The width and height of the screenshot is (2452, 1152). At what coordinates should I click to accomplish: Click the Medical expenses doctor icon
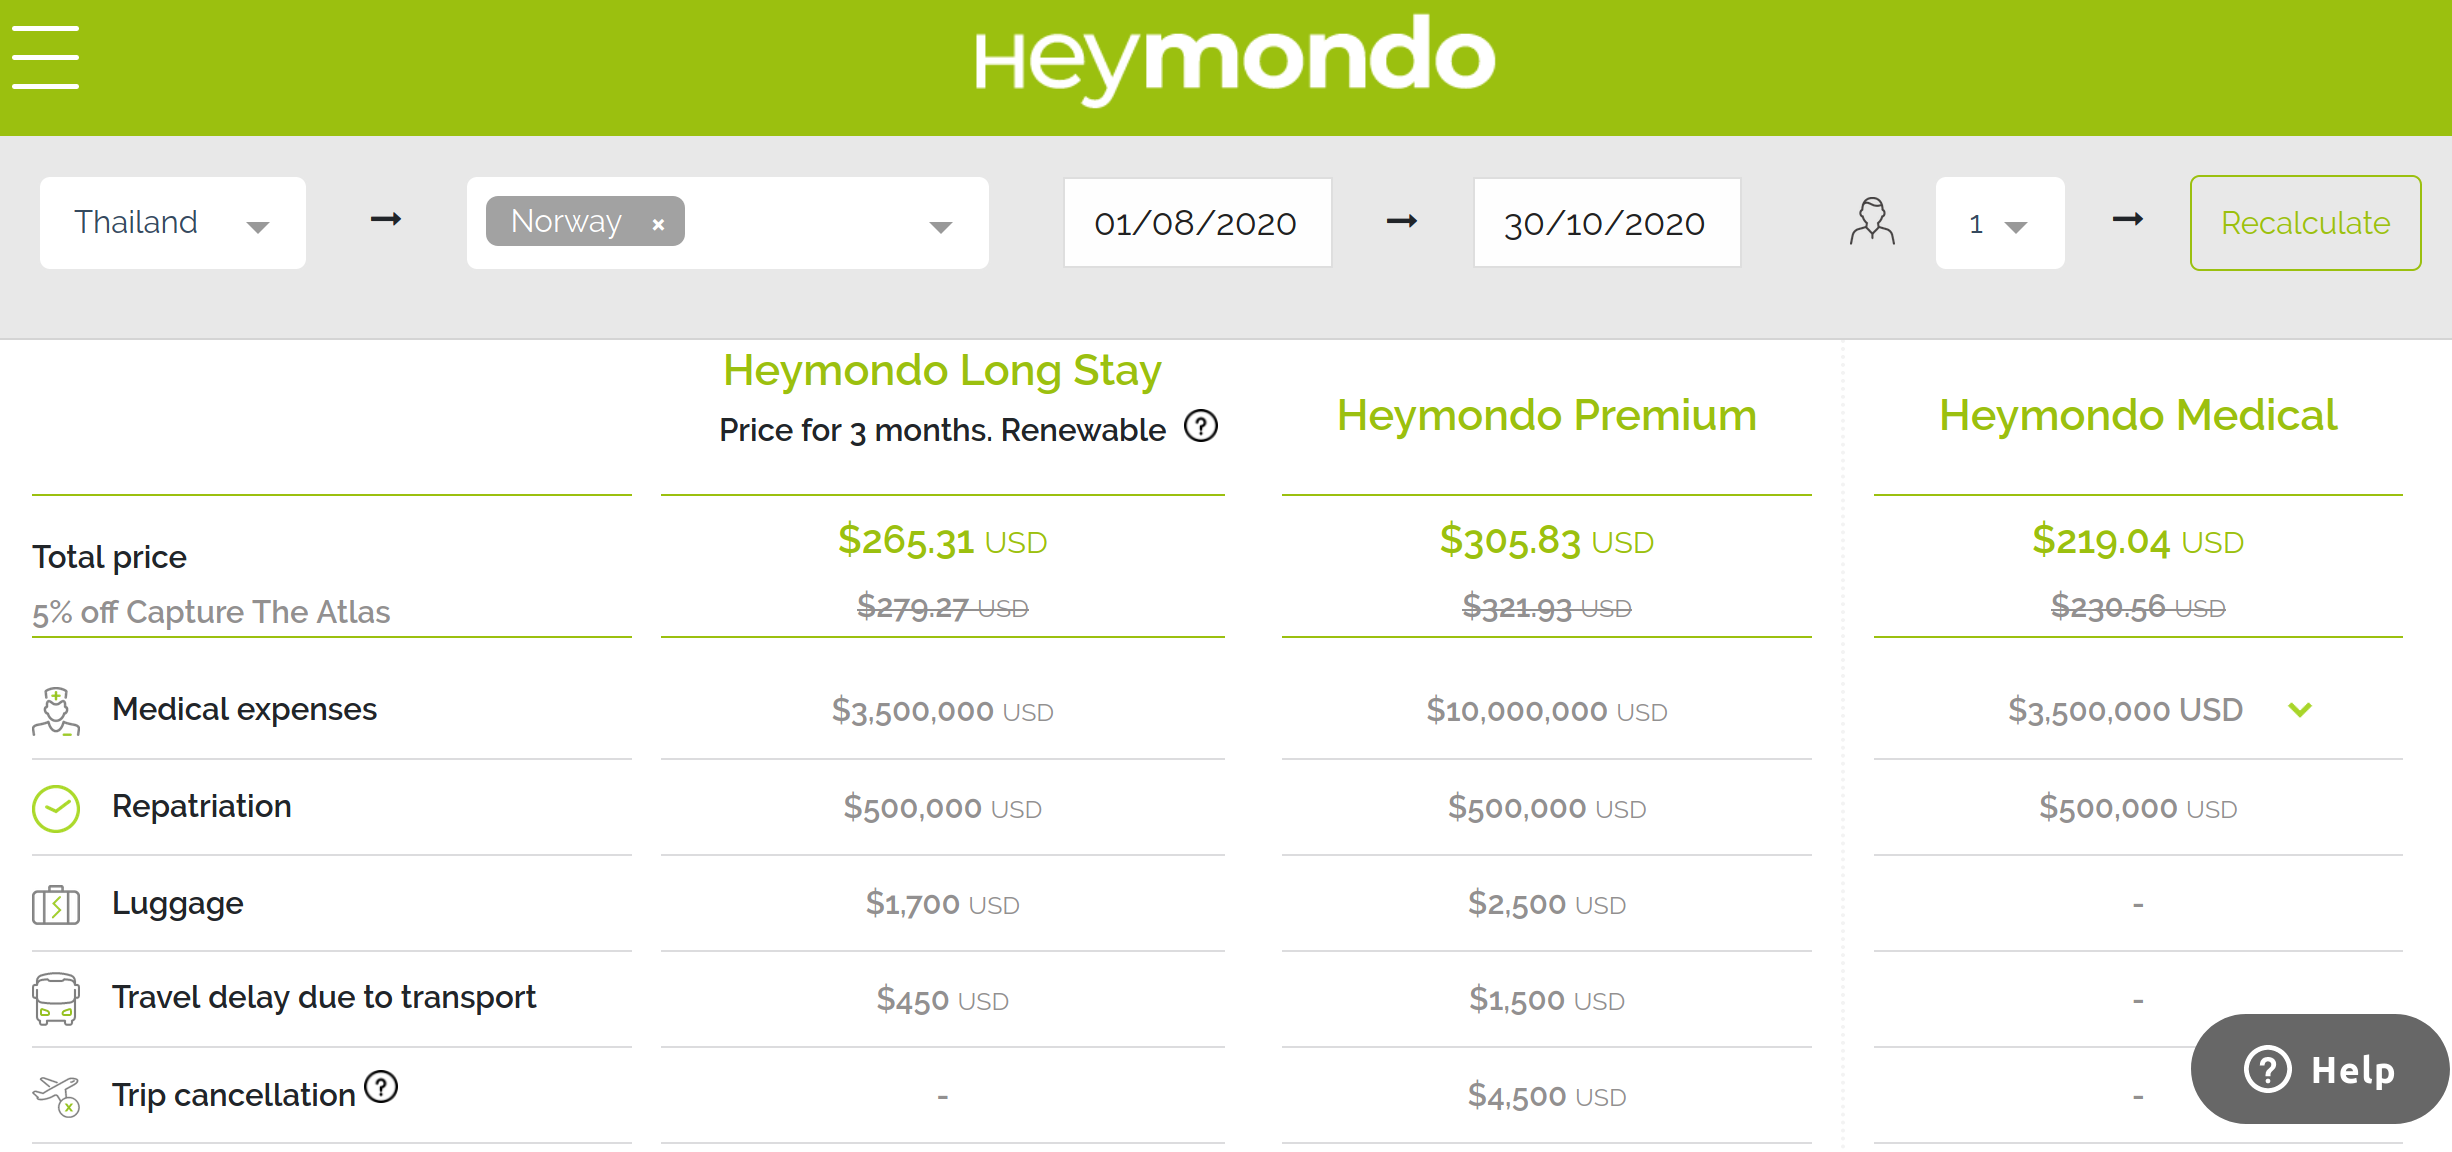coord(56,711)
